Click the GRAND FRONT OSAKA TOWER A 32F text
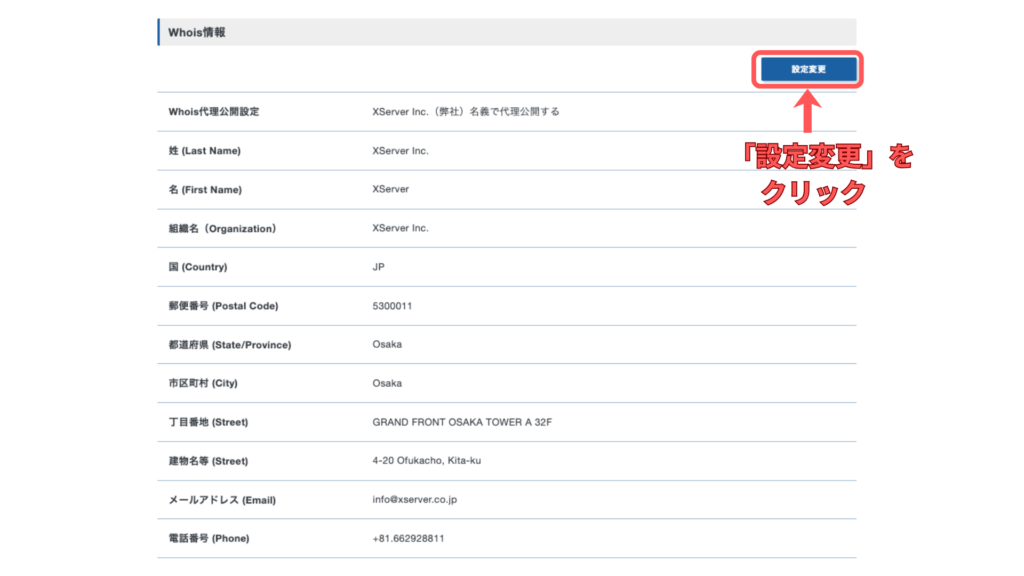Screen dimensions: 1024x576 [x=462, y=422]
